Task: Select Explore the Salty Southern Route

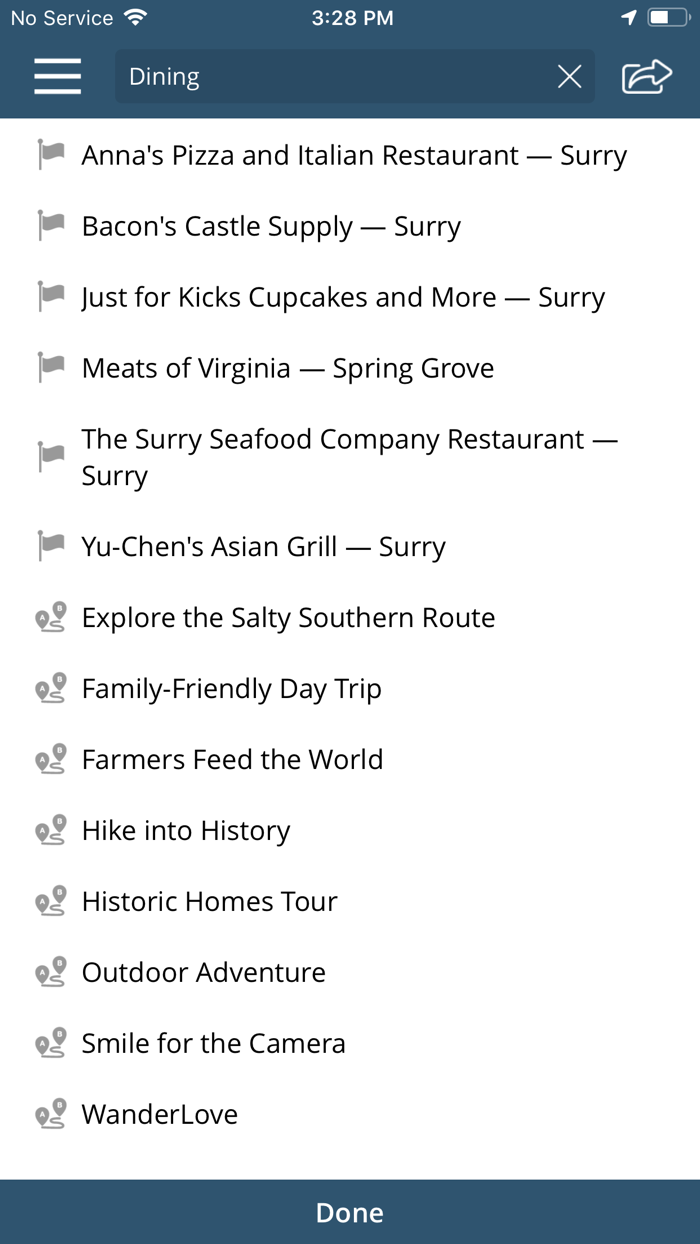Action: pos(288,617)
